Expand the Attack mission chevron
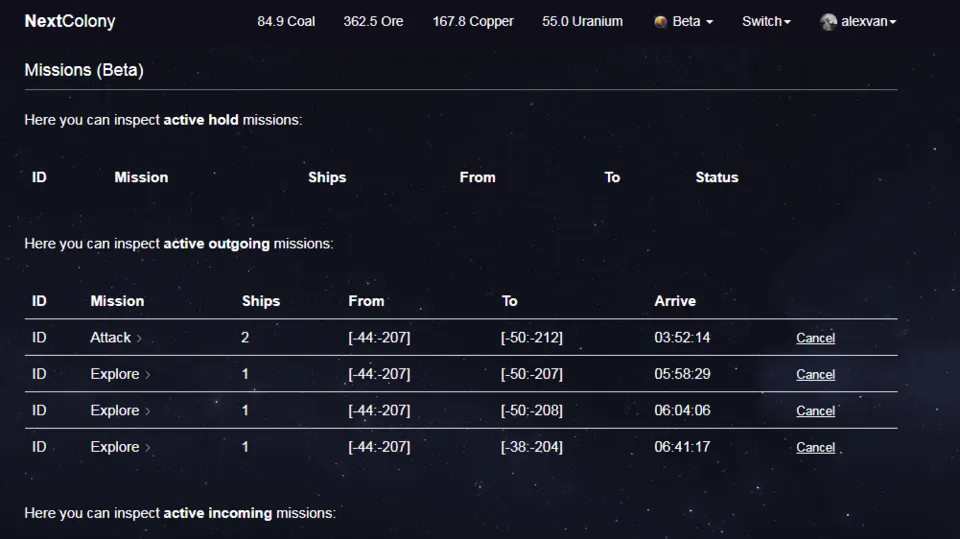This screenshot has width=960, height=539. 139,338
